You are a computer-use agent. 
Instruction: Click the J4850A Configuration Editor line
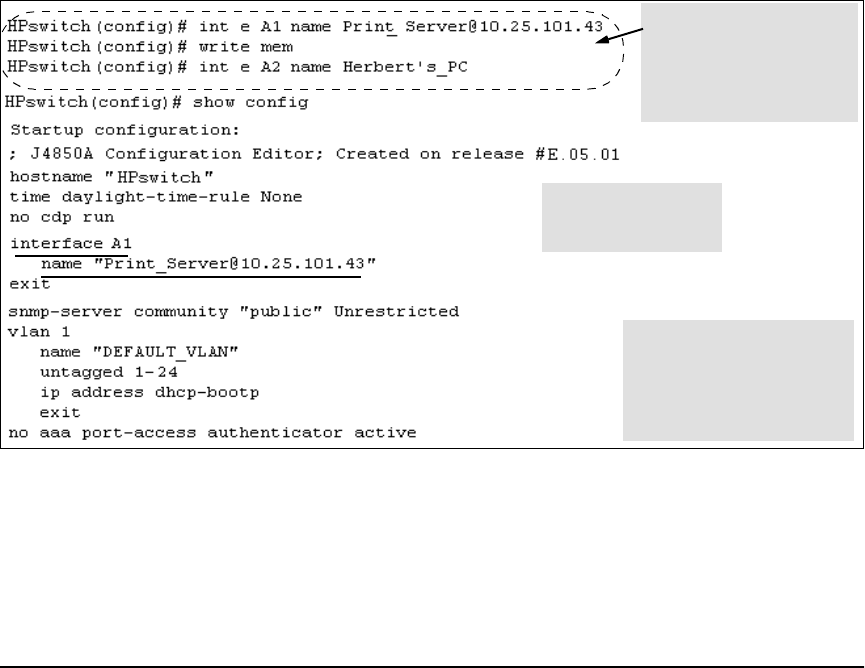click(x=314, y=154)
